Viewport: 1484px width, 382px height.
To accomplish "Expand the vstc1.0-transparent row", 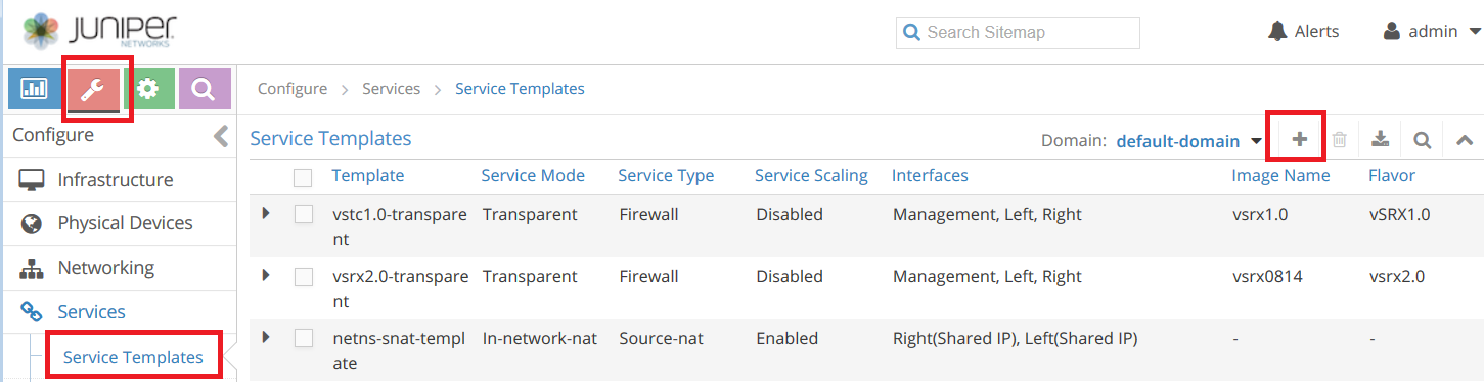I will pos(266,213).
